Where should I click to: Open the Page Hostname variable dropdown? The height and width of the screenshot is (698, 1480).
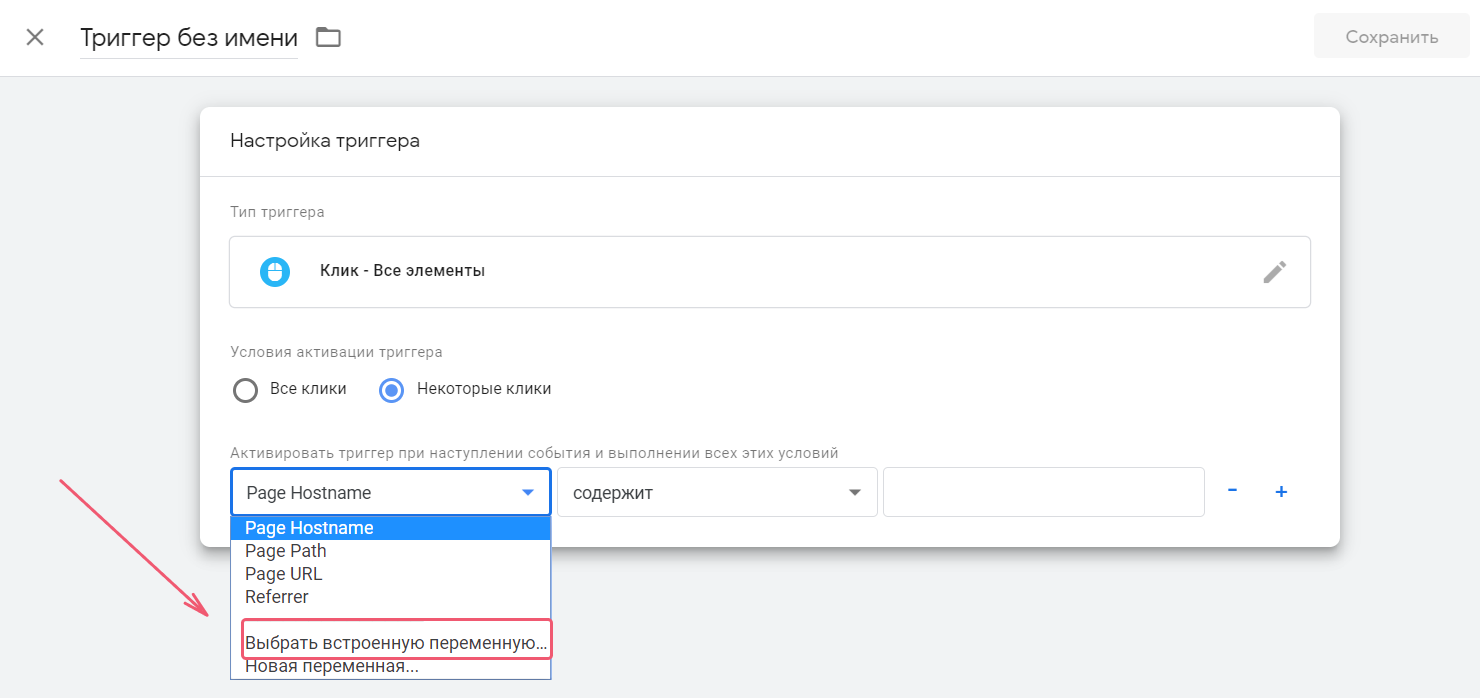[390, 493]
